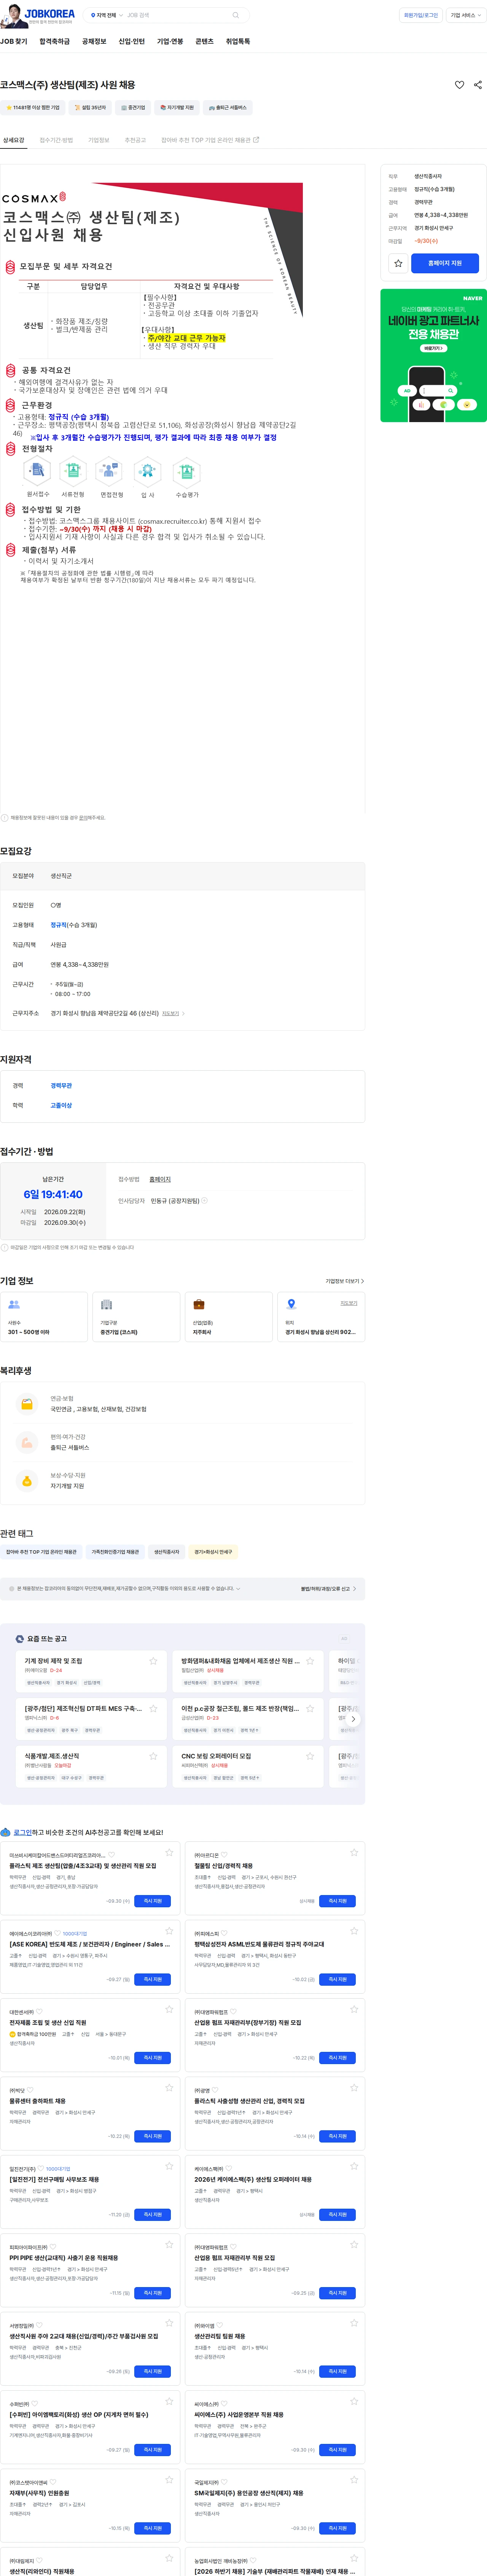Click the 취업톡톡 menu item

click(x=238, y=42)
